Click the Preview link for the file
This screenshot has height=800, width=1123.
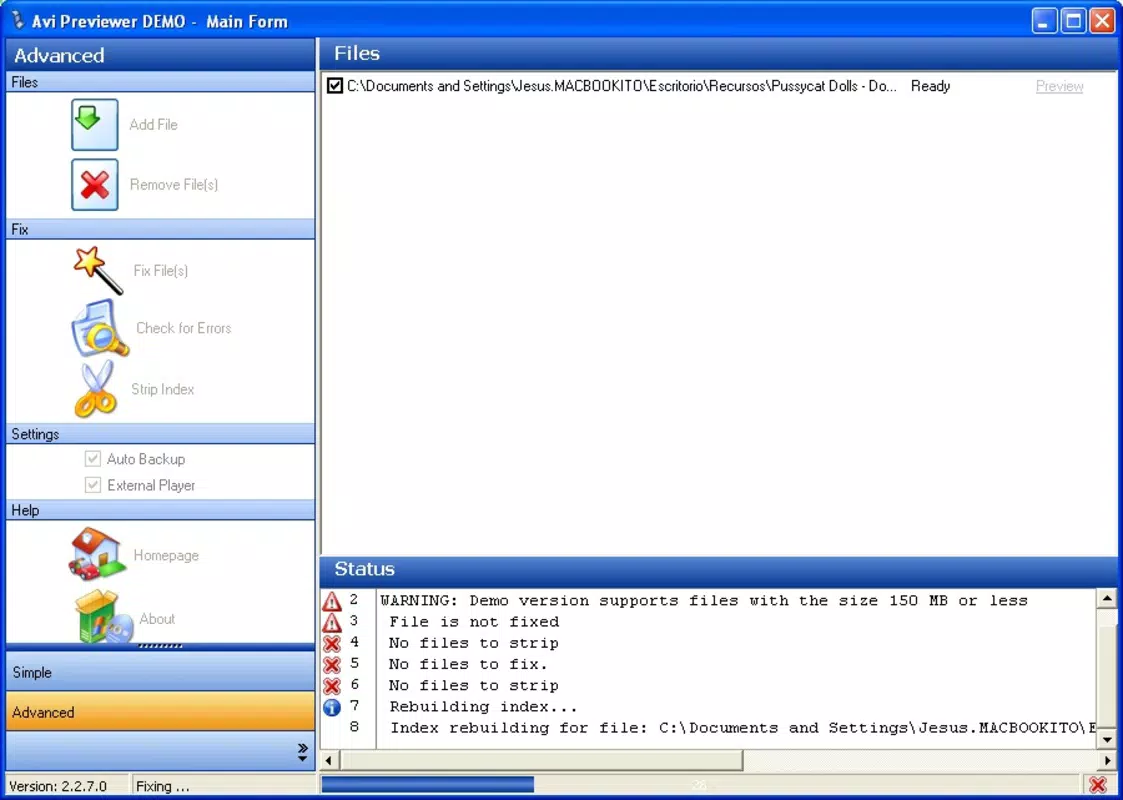point(1059,86)
